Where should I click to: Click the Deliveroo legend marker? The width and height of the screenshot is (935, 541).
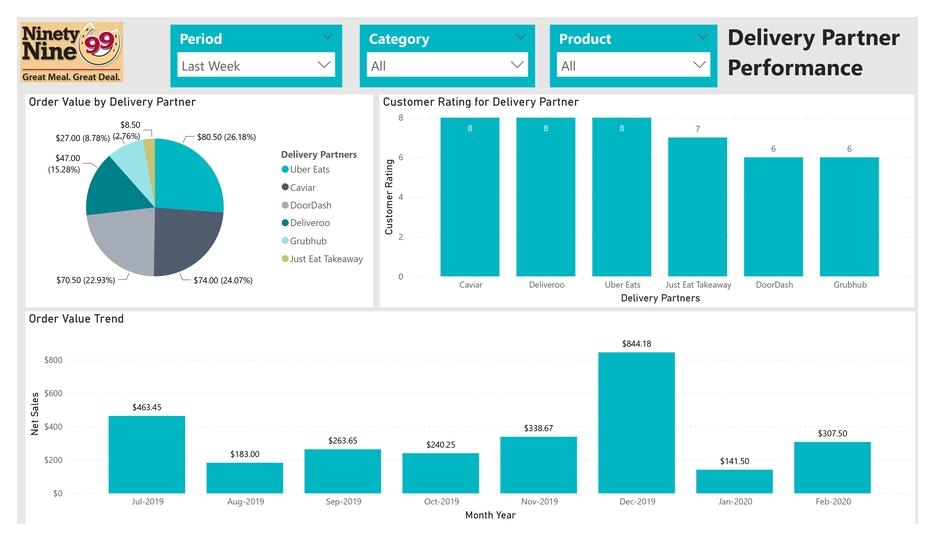pyautogui.click(x=285, y=224)
